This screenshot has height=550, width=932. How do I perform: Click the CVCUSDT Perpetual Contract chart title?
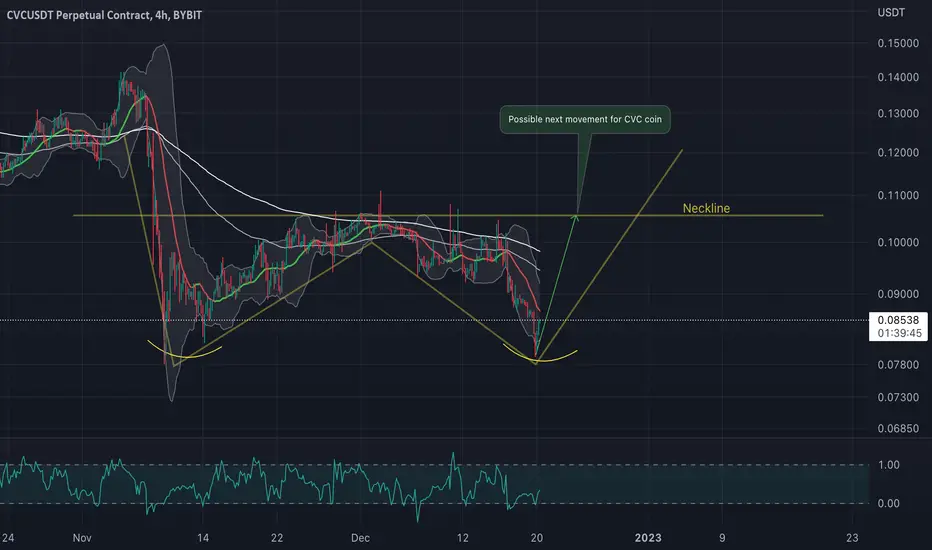tap(104, 15)
